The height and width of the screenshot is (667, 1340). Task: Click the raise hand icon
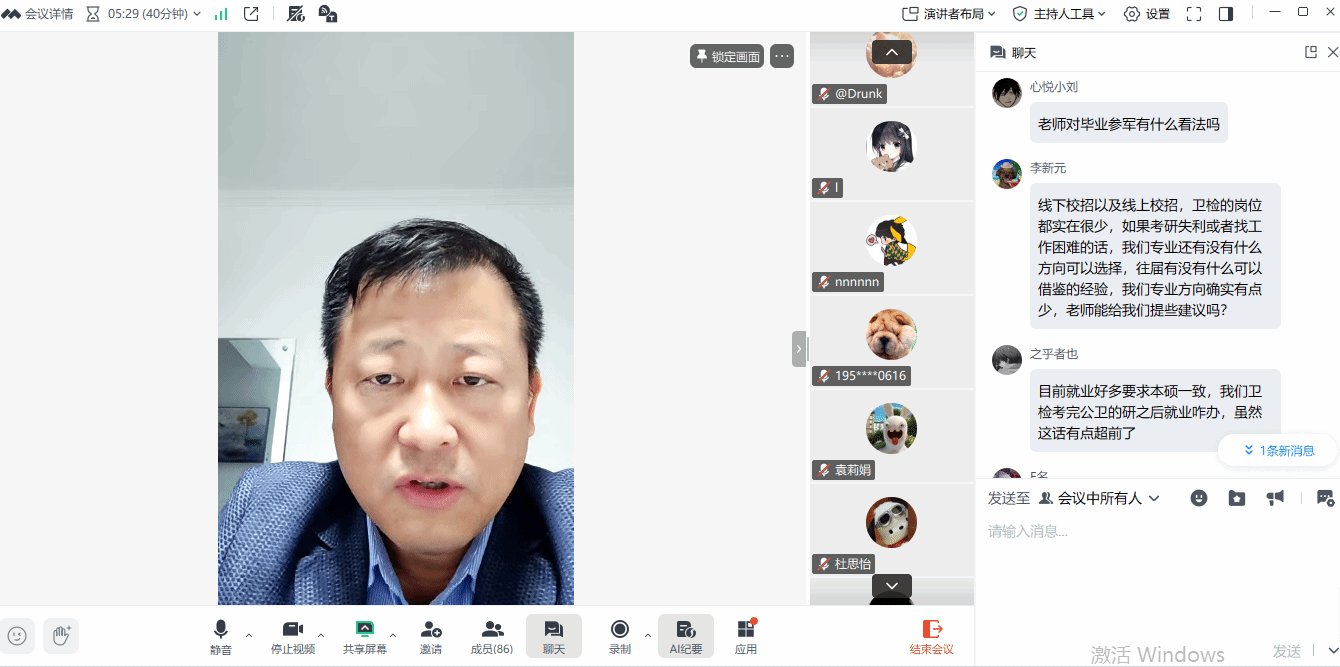click(x=61, y=635)
